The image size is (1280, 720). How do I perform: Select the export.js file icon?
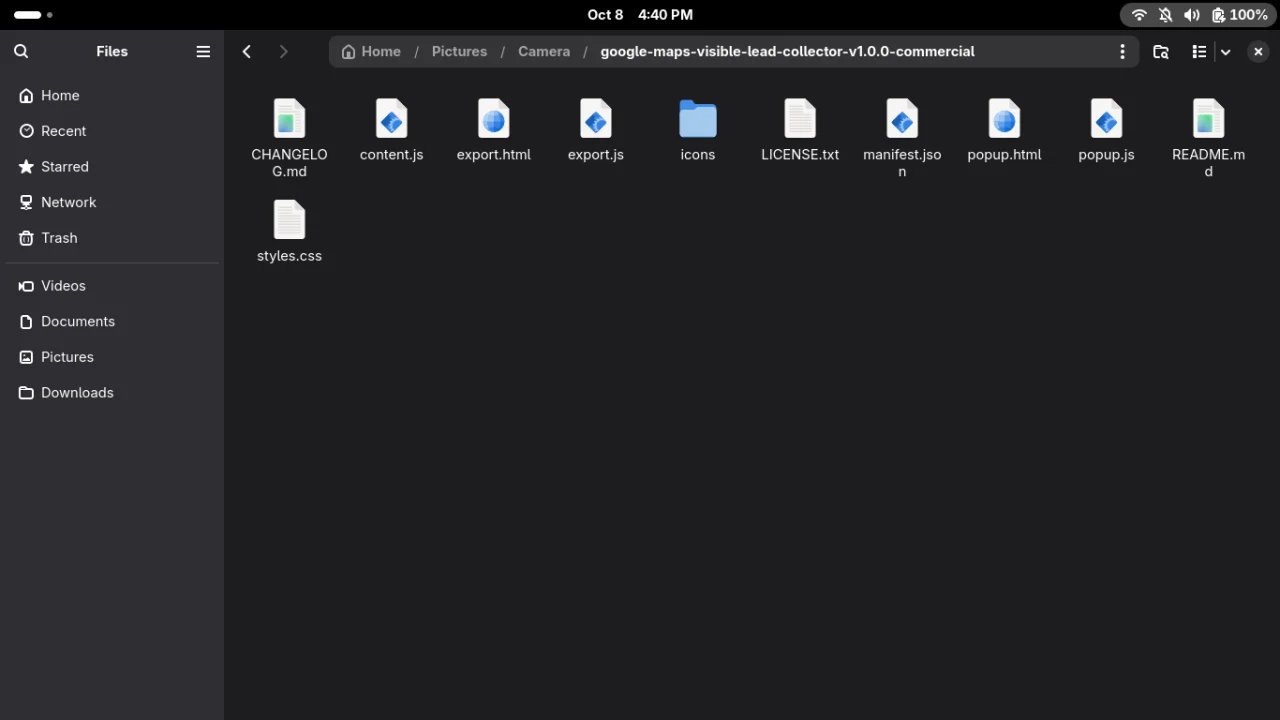click(595, 119)
